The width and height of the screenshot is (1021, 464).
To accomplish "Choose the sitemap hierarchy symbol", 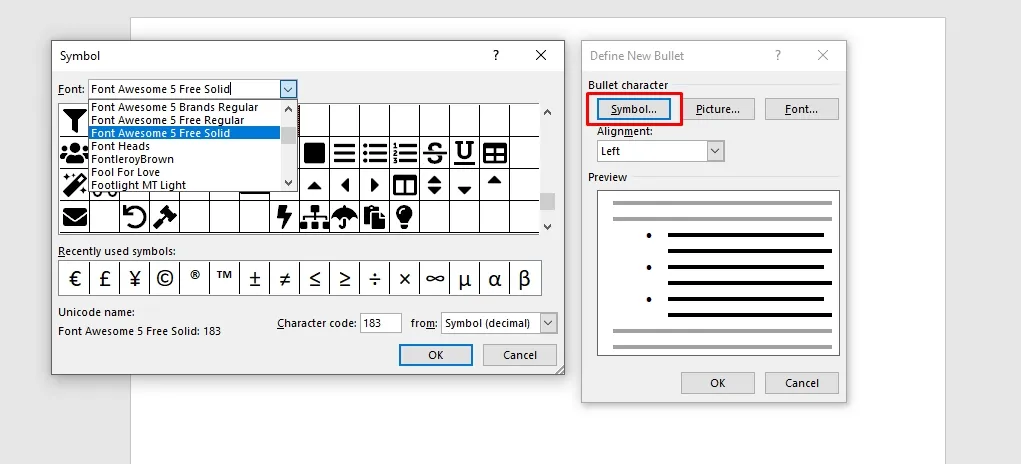I will [315, 217].
